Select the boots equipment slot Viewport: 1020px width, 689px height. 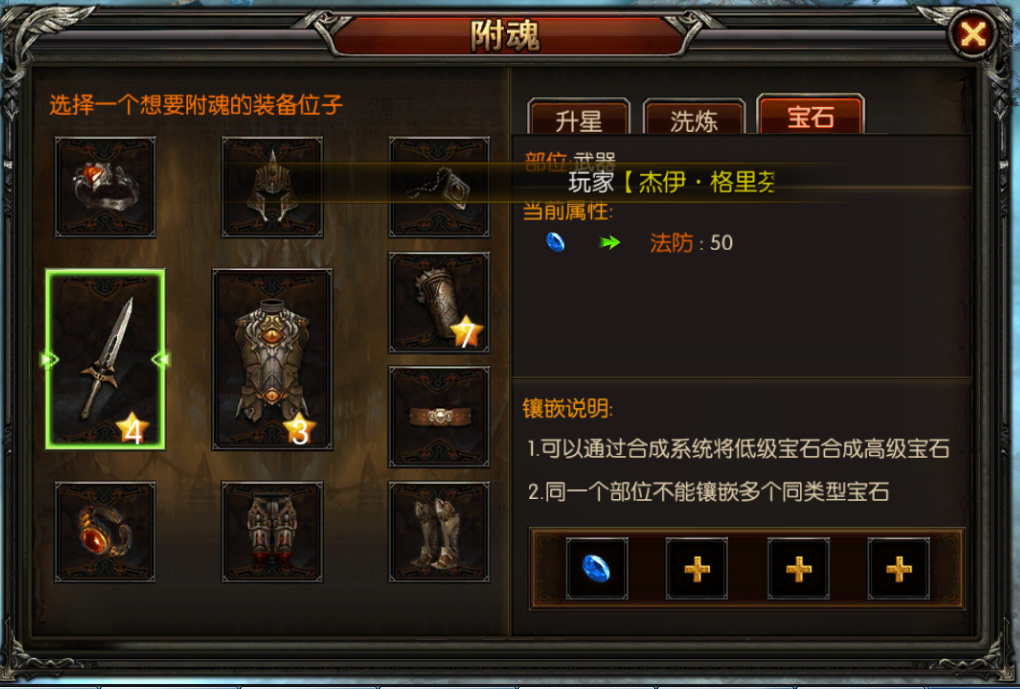[439, 532]
